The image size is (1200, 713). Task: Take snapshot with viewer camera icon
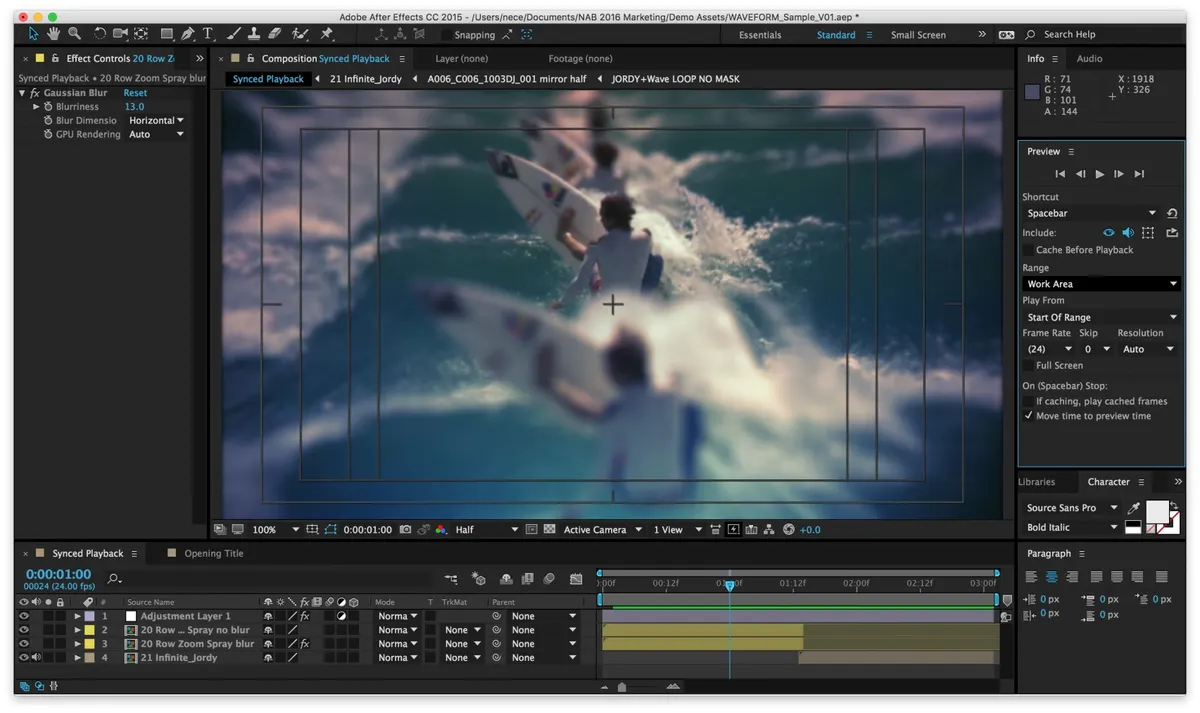tap(406, 529)
